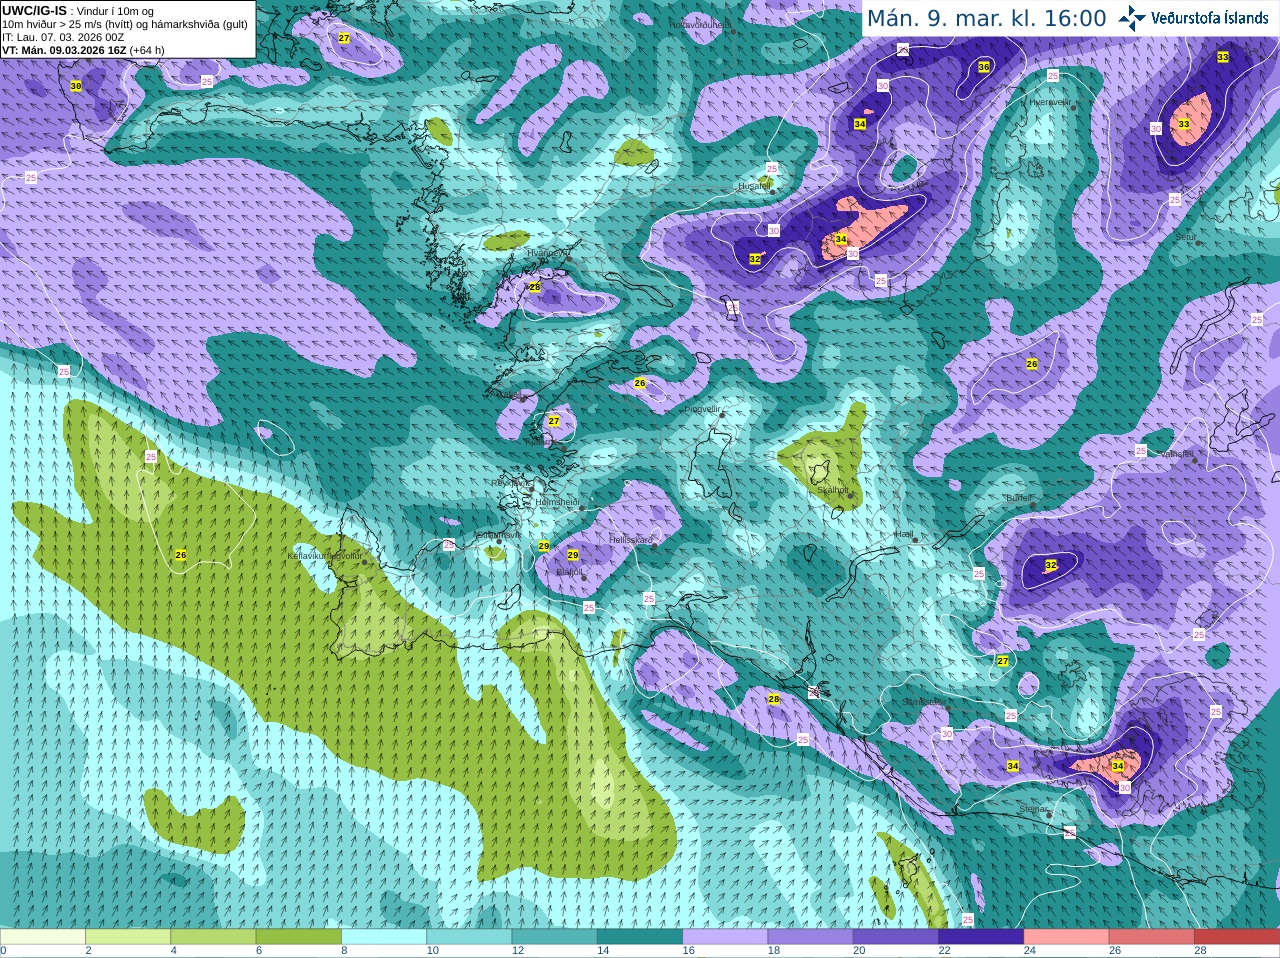Click the yellow 26 marker west of Keflavíkurflugvöllur
1280x958 pixels.
[181, 555]
